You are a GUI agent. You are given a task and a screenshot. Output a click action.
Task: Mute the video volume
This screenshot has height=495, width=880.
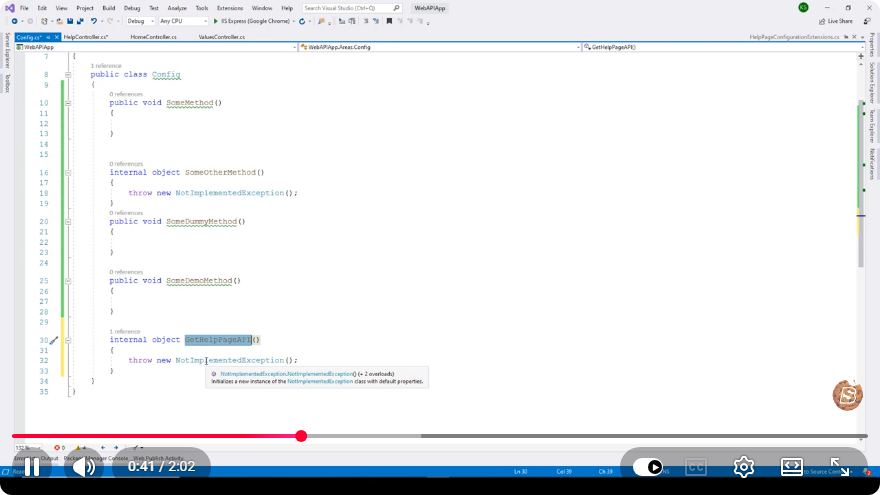(84, 467)
